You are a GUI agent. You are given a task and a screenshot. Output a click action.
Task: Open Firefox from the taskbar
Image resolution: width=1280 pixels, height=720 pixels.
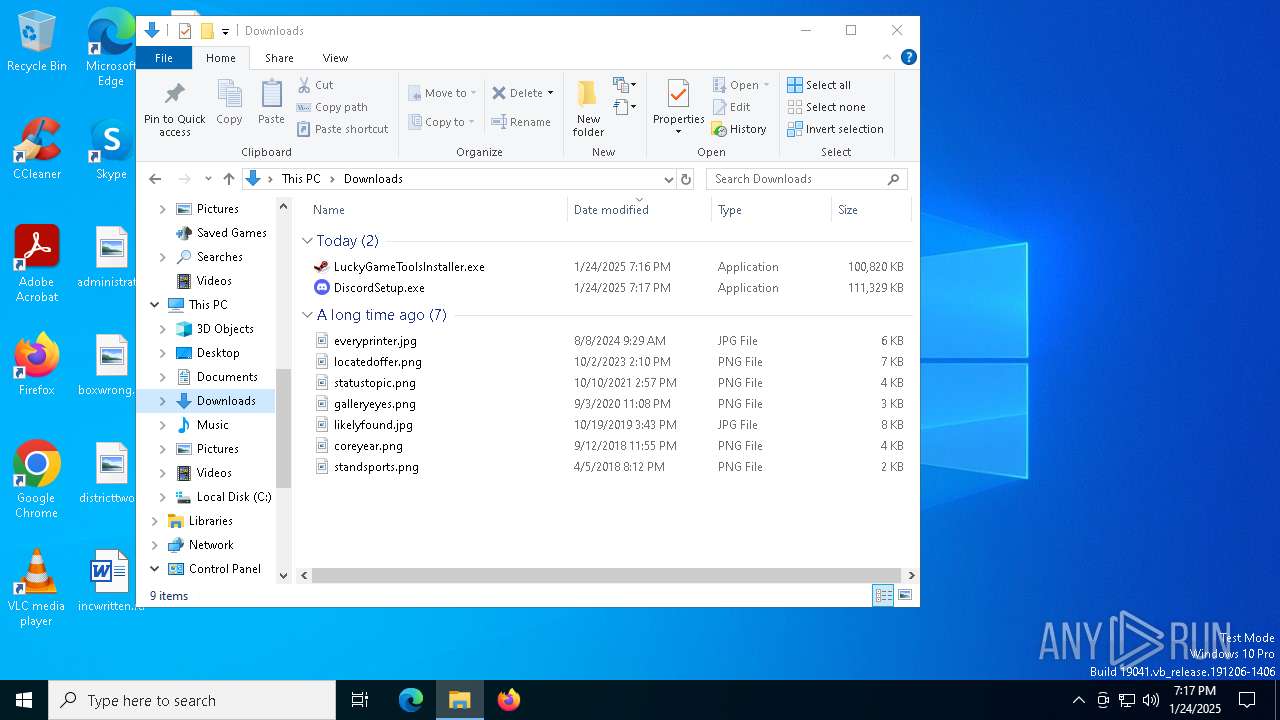click(509, 700)
